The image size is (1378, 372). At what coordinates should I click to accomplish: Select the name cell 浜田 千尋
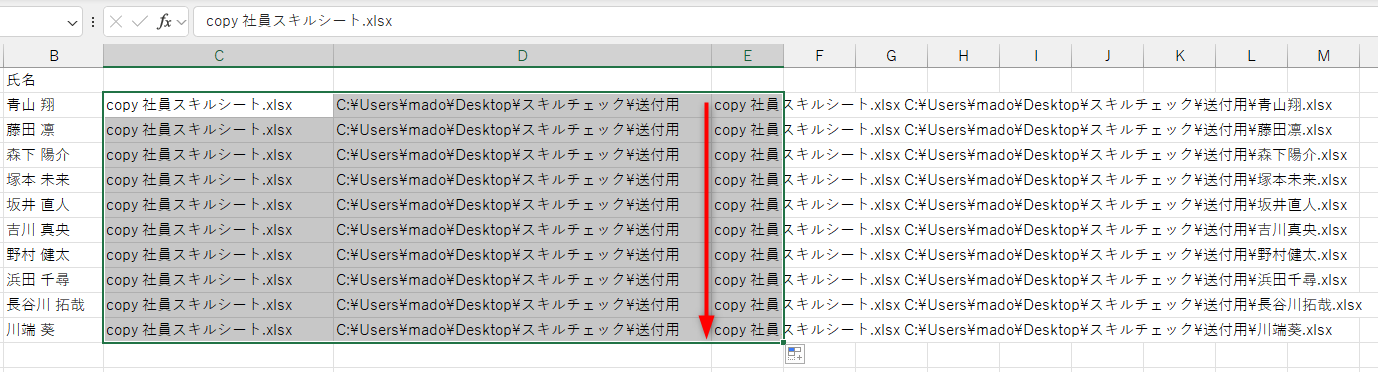[x=53, y=279]
